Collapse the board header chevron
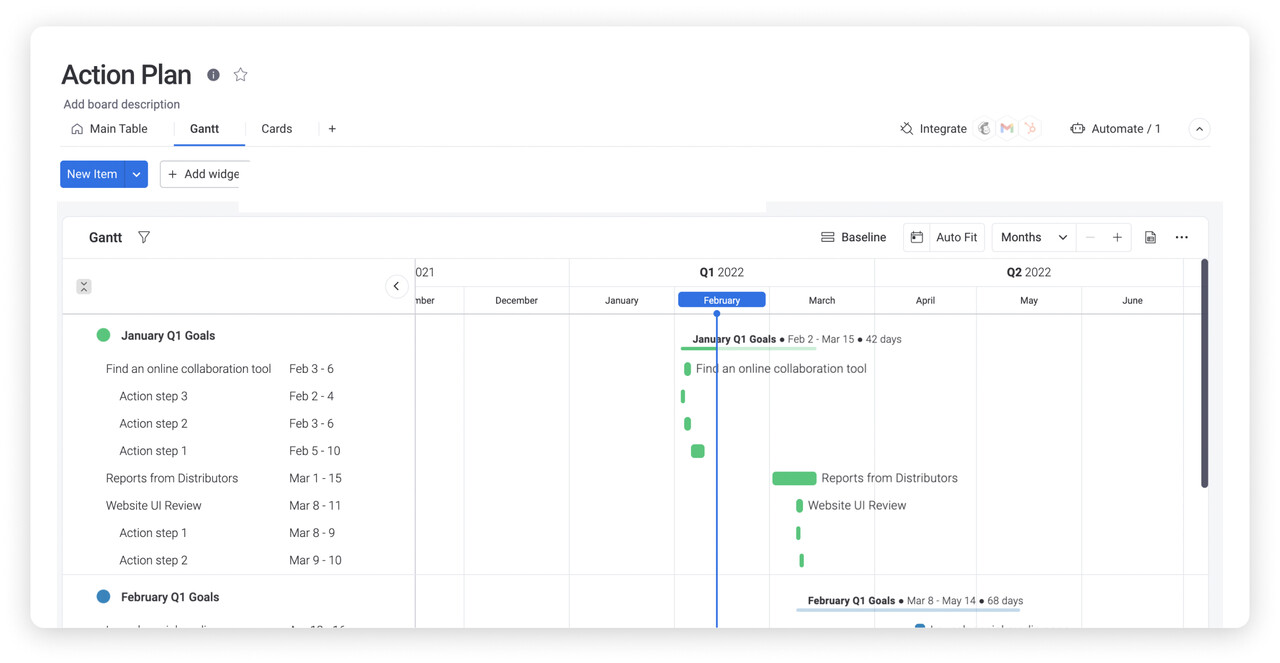Screen dimensions: 1280x663 point(1199,129)
